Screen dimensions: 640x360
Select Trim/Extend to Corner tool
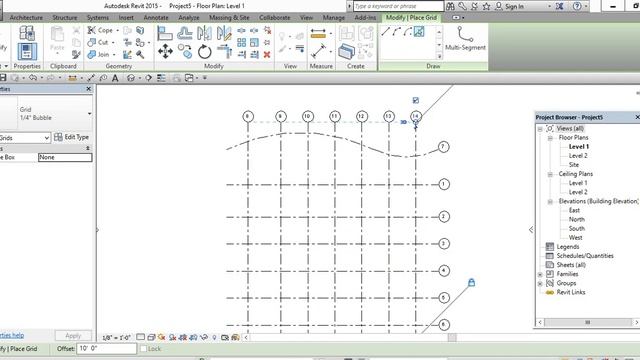coord(224,52)
